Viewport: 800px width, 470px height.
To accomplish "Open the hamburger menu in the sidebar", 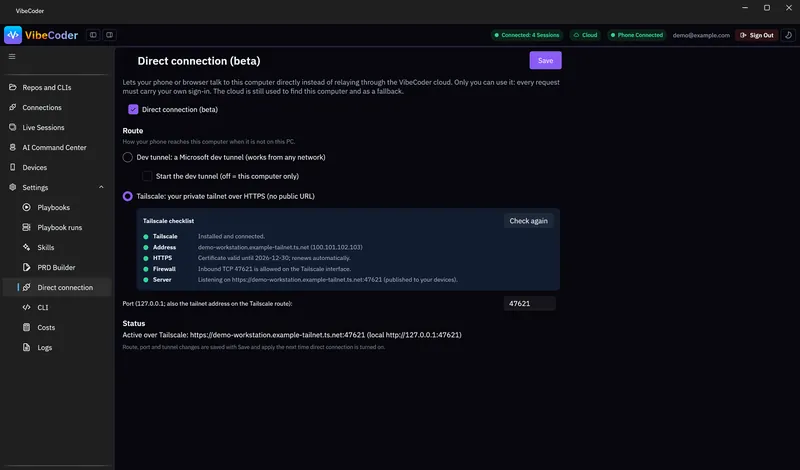I will [x=12, y=56].
